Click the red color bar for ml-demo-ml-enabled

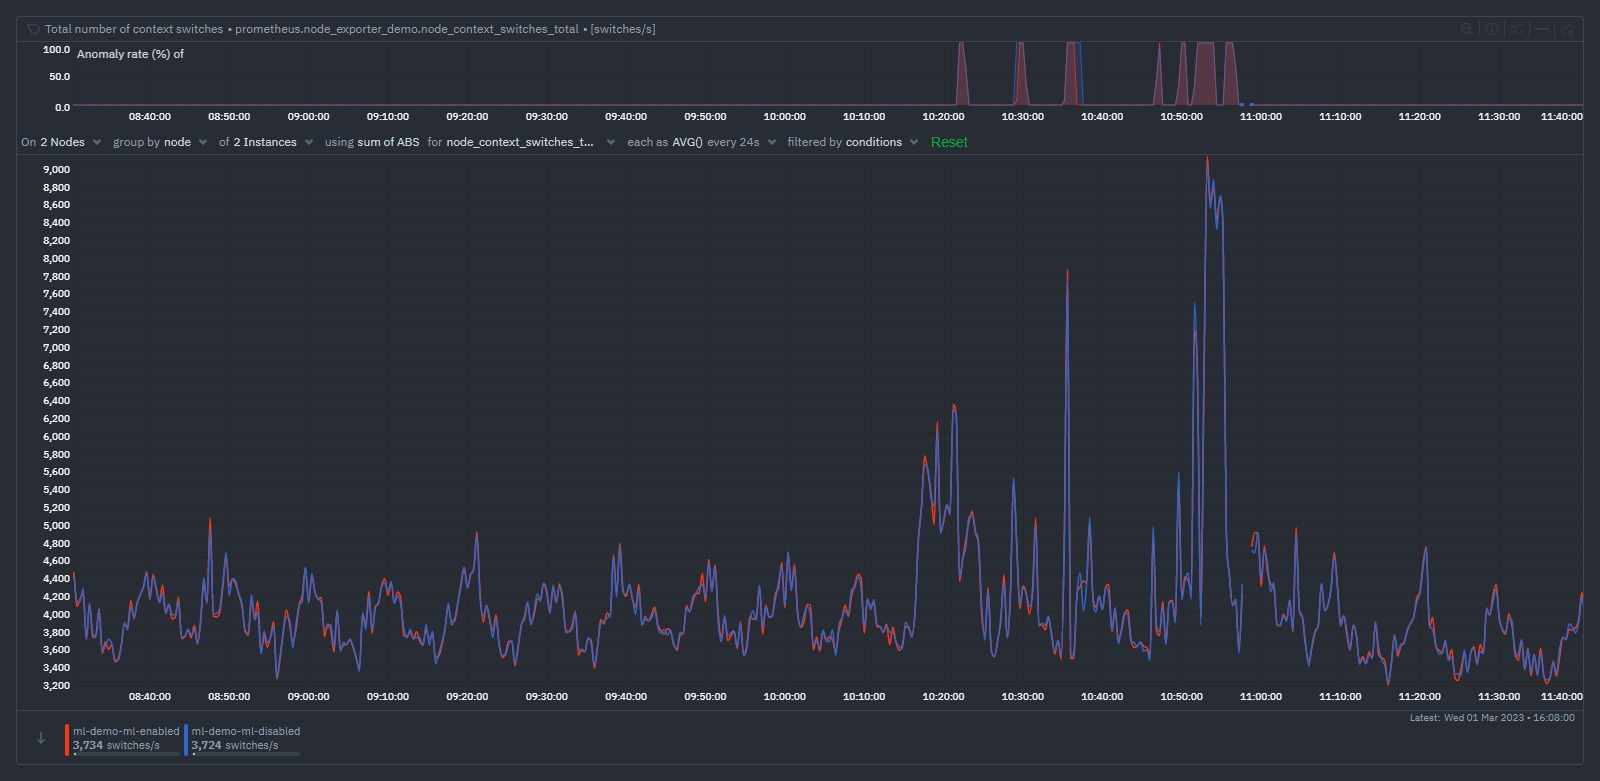point(67,739)
